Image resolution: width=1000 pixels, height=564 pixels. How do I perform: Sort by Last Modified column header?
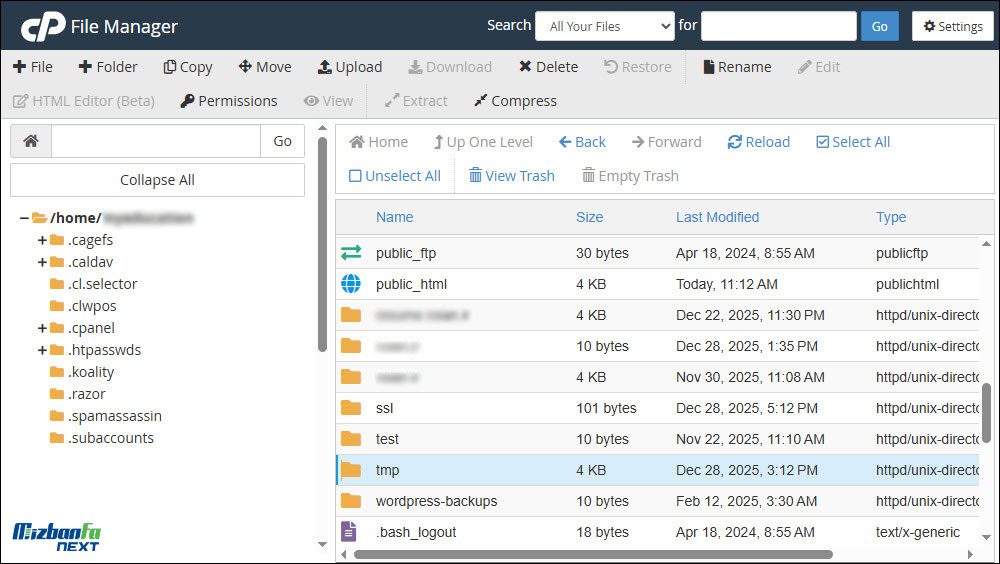coord(717,217)
